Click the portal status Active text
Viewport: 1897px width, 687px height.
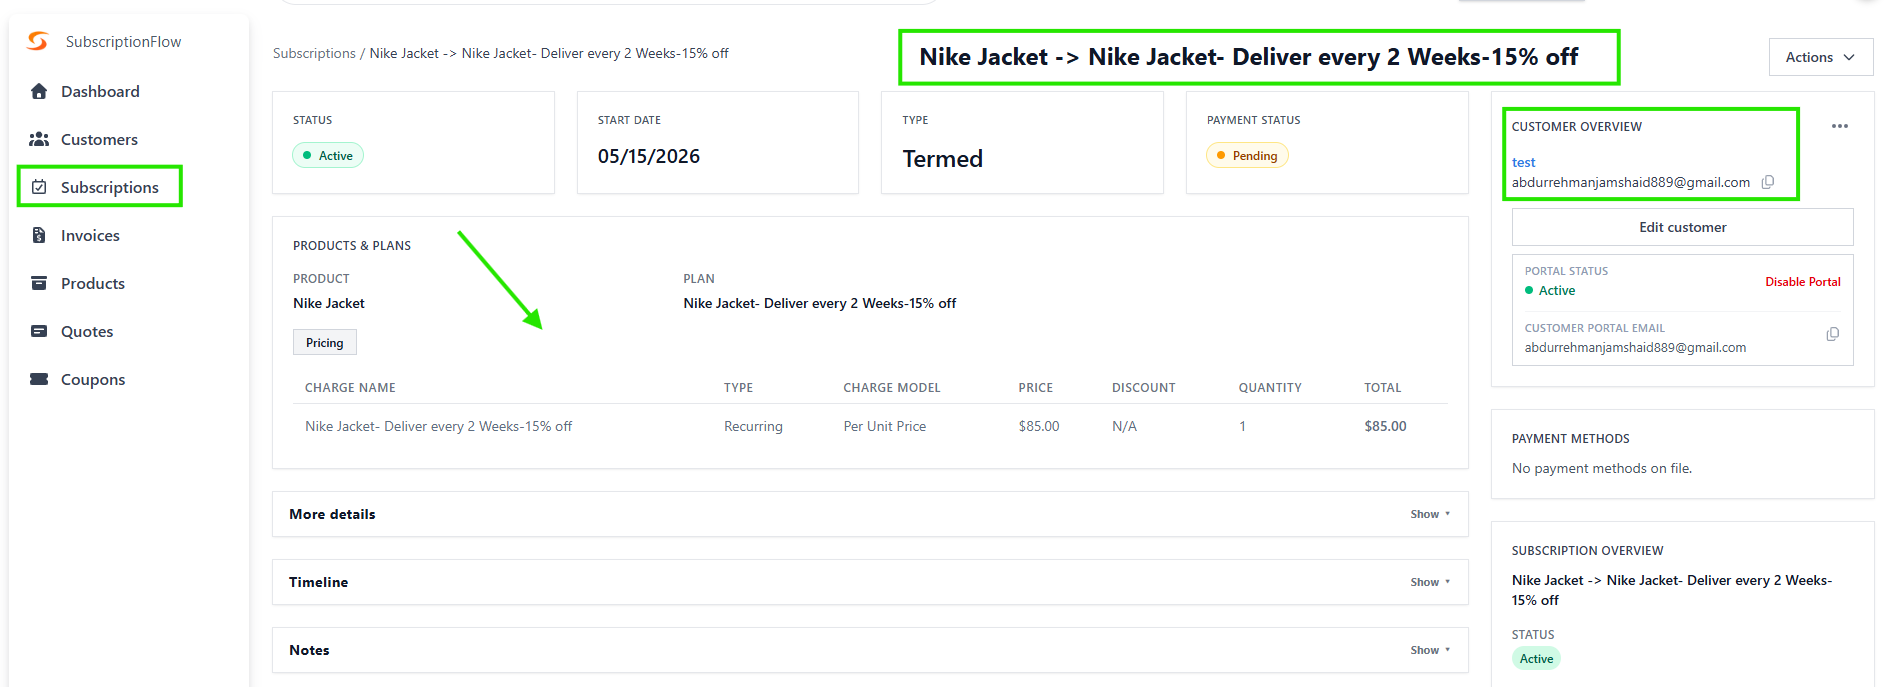(x=1556, y=290)
